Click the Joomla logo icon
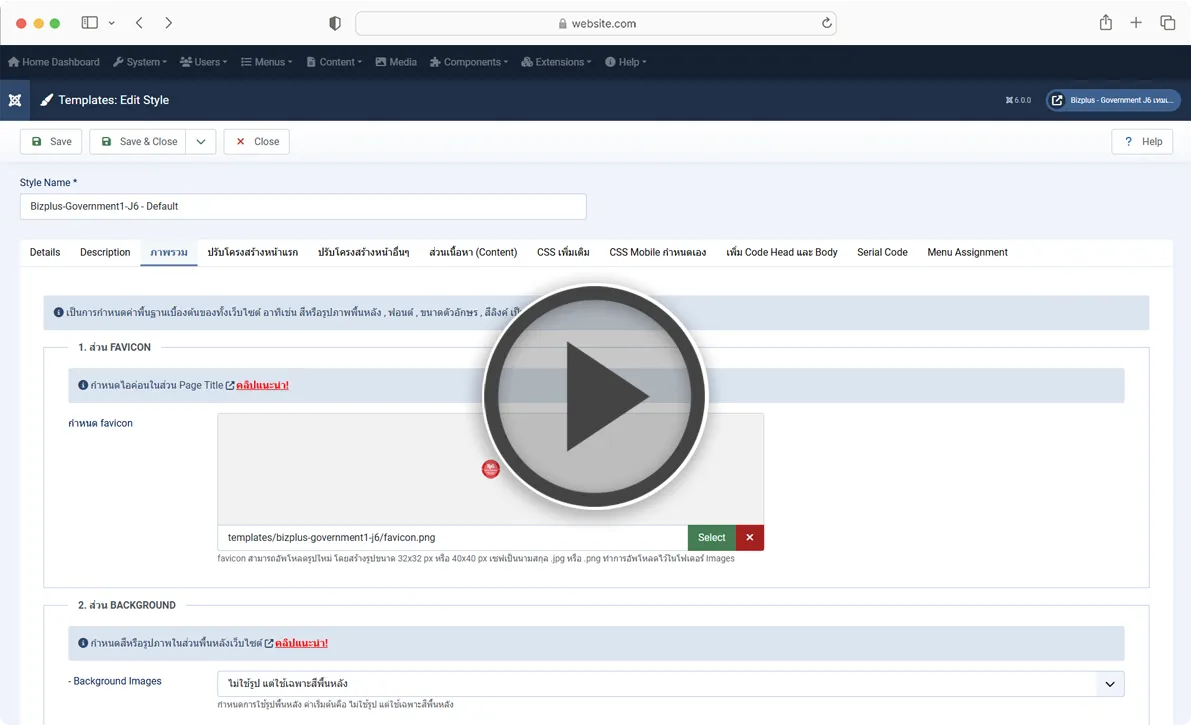The width and height of the screenshot is (1192, 727). click(15, 100)
